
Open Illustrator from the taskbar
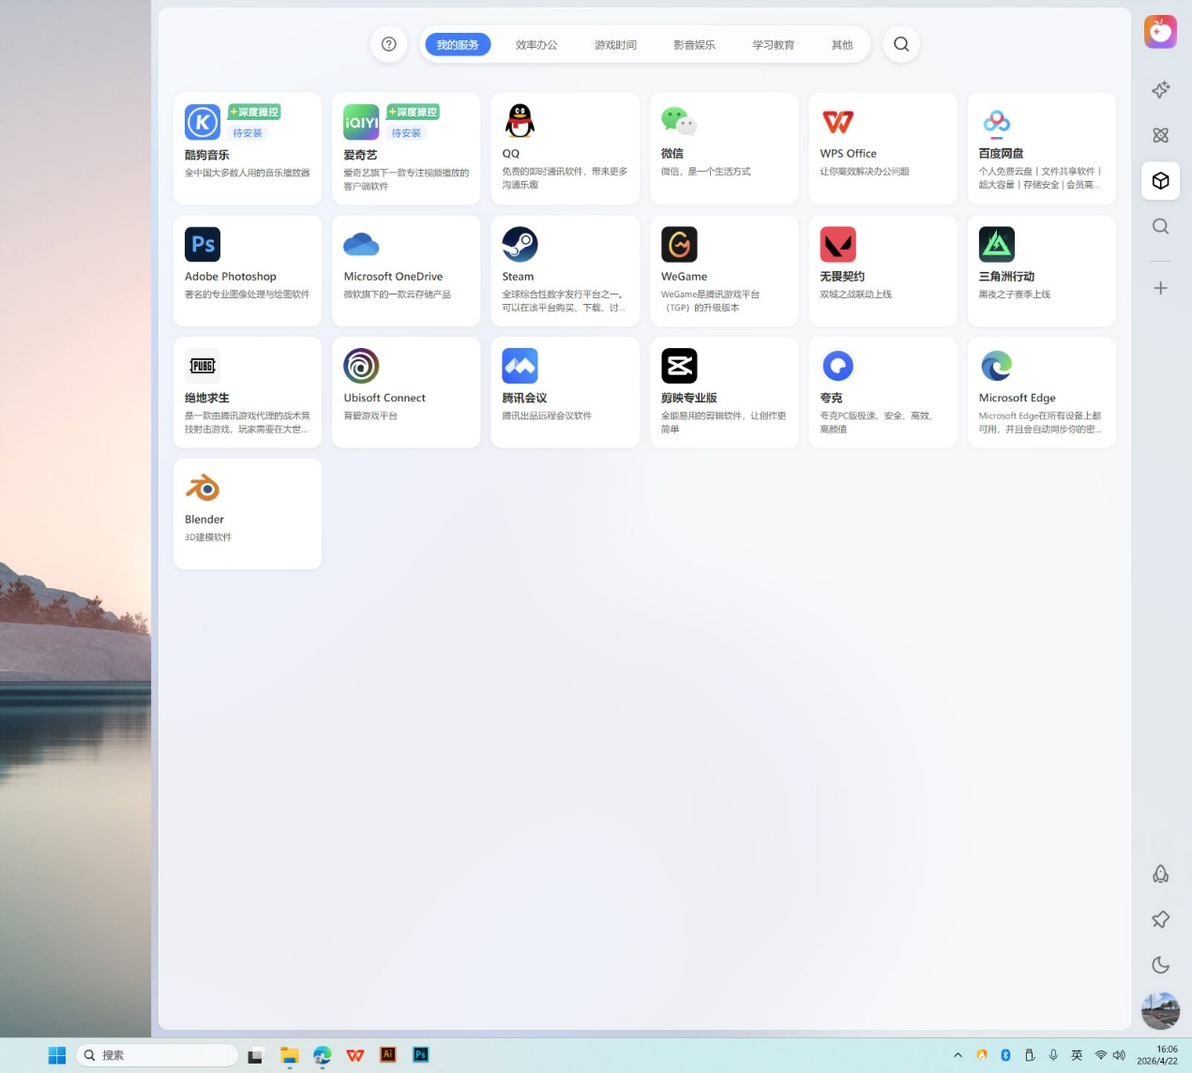coord(388,1054)
